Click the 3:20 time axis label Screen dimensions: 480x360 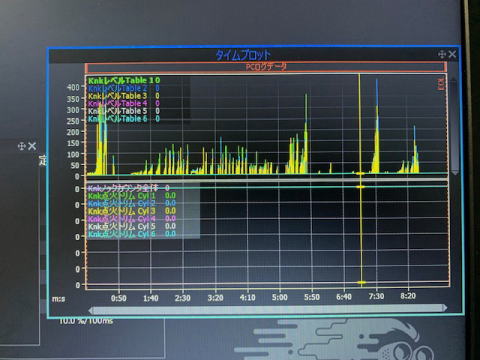tap(215, 297)
